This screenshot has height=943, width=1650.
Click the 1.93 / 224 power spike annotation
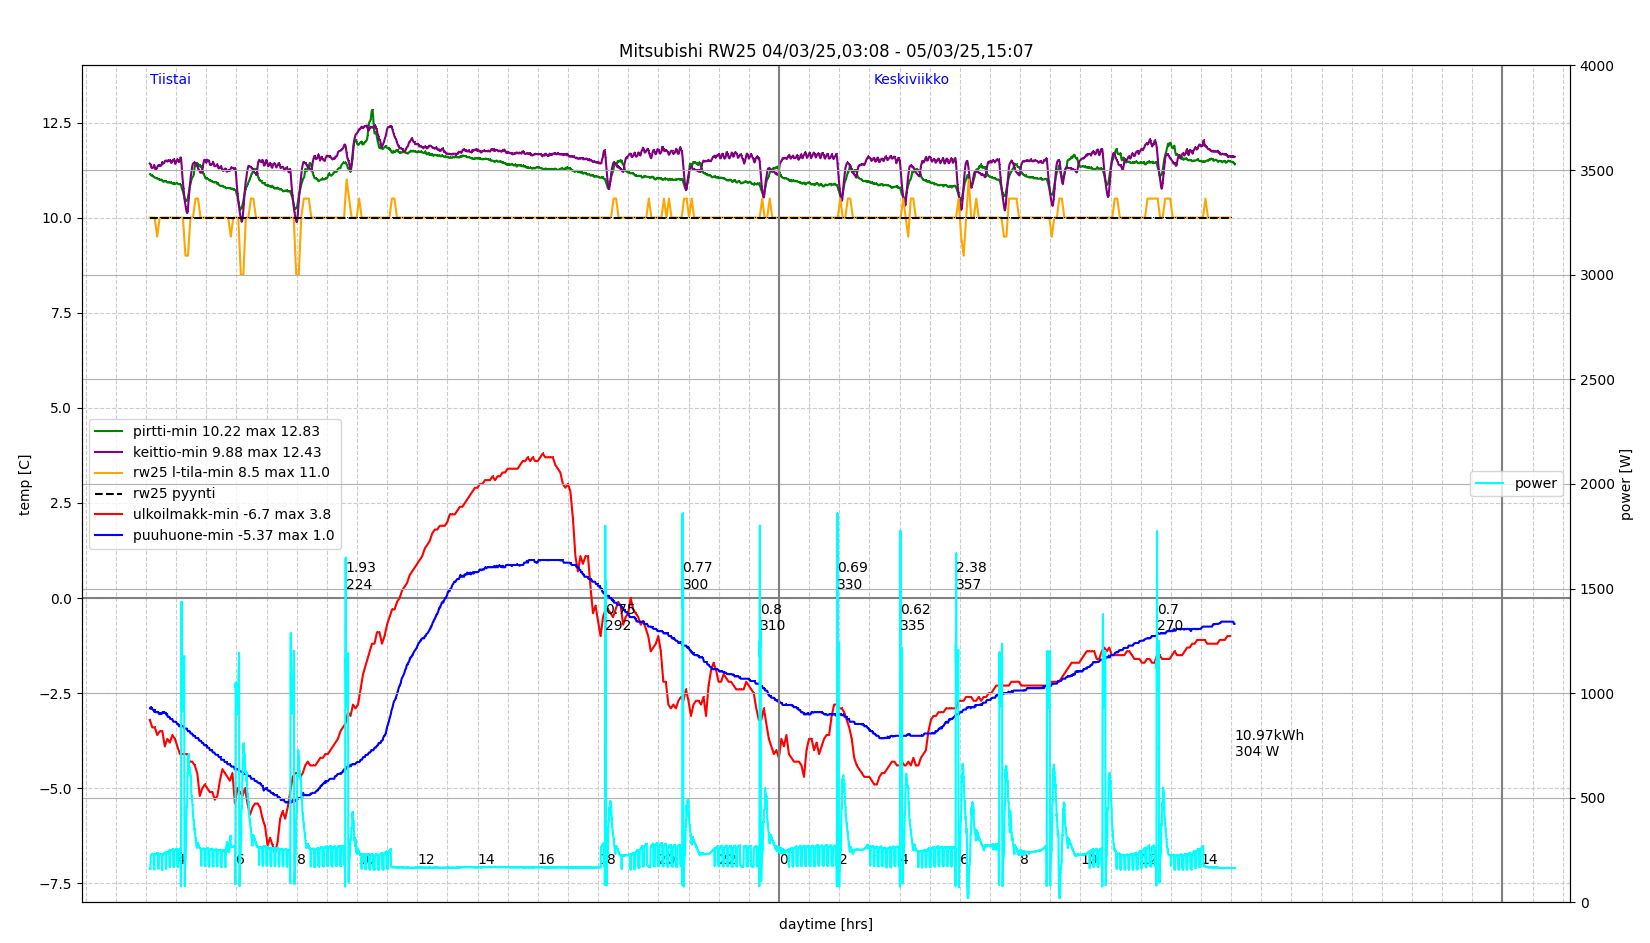pos(360,576)
